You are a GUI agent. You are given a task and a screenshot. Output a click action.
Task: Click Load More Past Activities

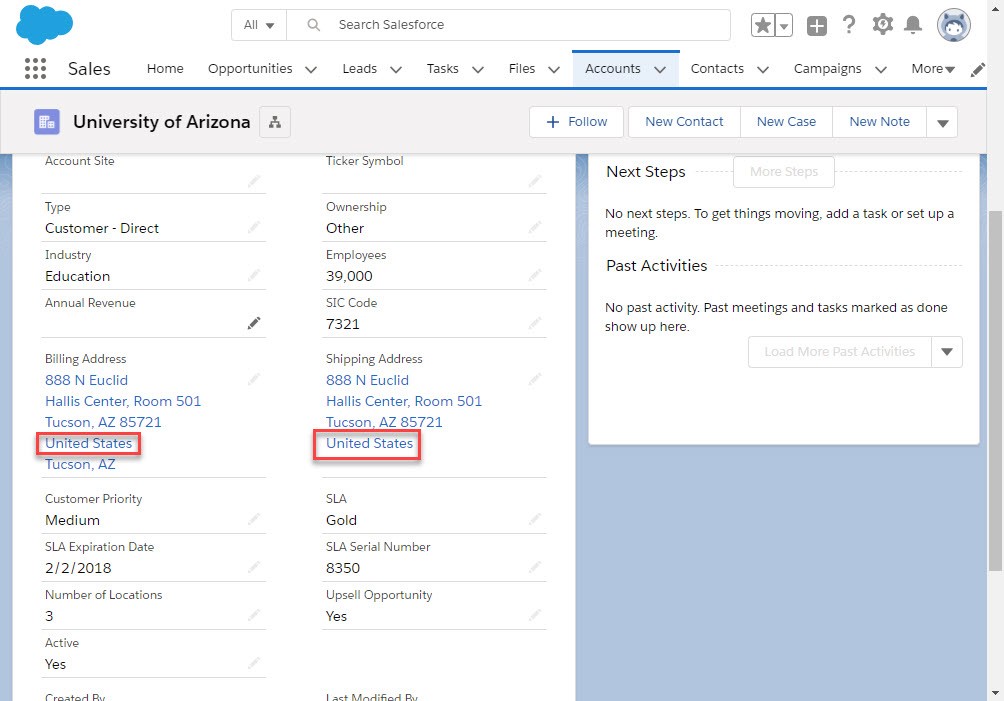(x=839, y=351)
